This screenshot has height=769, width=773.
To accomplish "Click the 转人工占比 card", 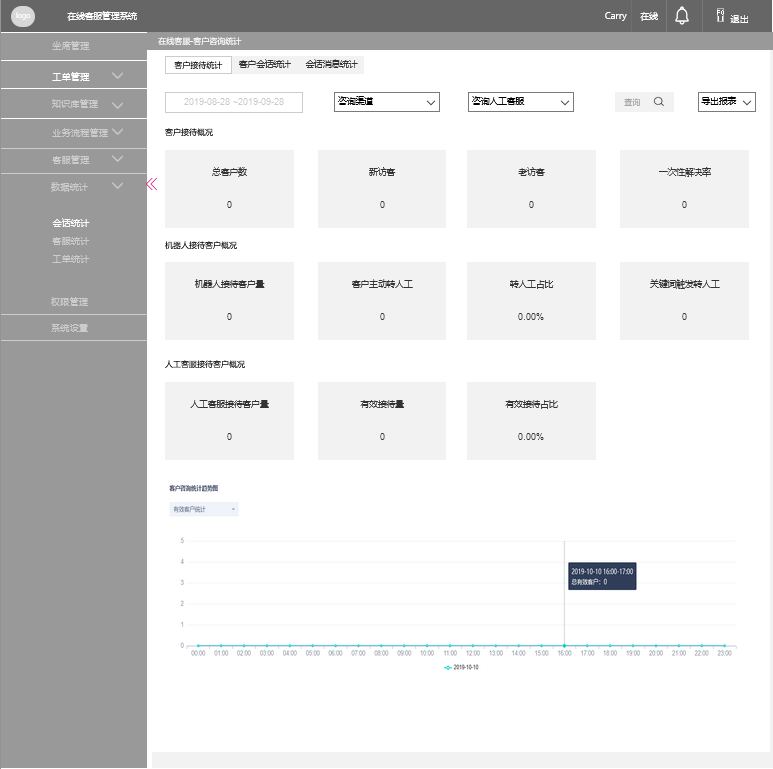I will 531,301.
